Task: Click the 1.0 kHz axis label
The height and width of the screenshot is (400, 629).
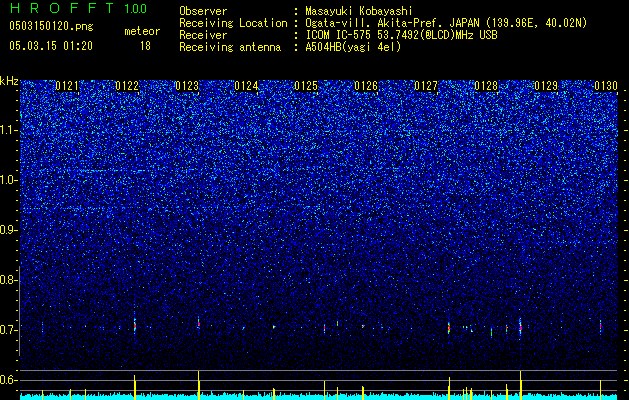Action: click(x=8, y=180)
